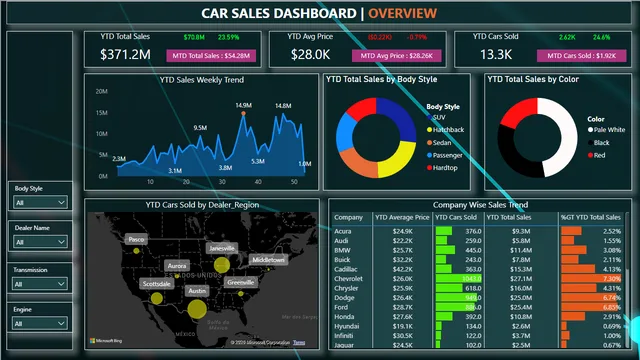Click the Scottsdale map label
Image resolution: width=640 pixels, height=360 pixels.
point(157,284)
